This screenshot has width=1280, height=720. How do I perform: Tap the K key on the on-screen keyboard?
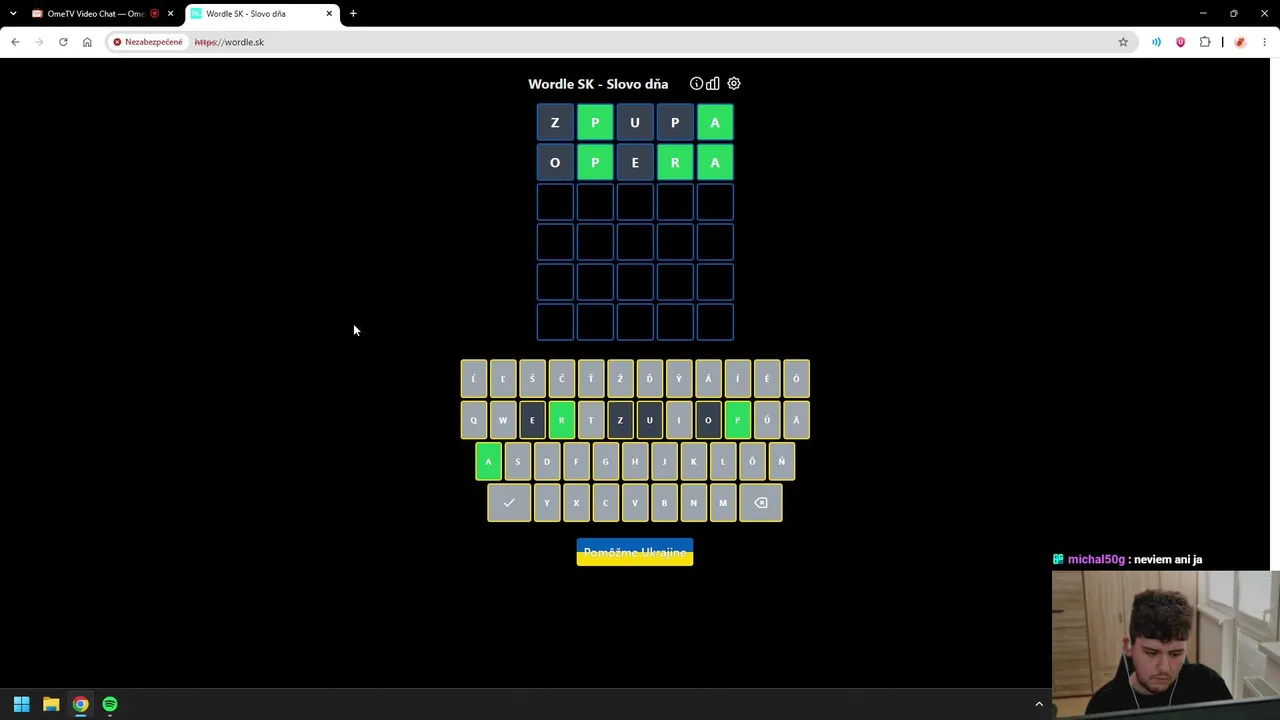click(x=693, y=462)
